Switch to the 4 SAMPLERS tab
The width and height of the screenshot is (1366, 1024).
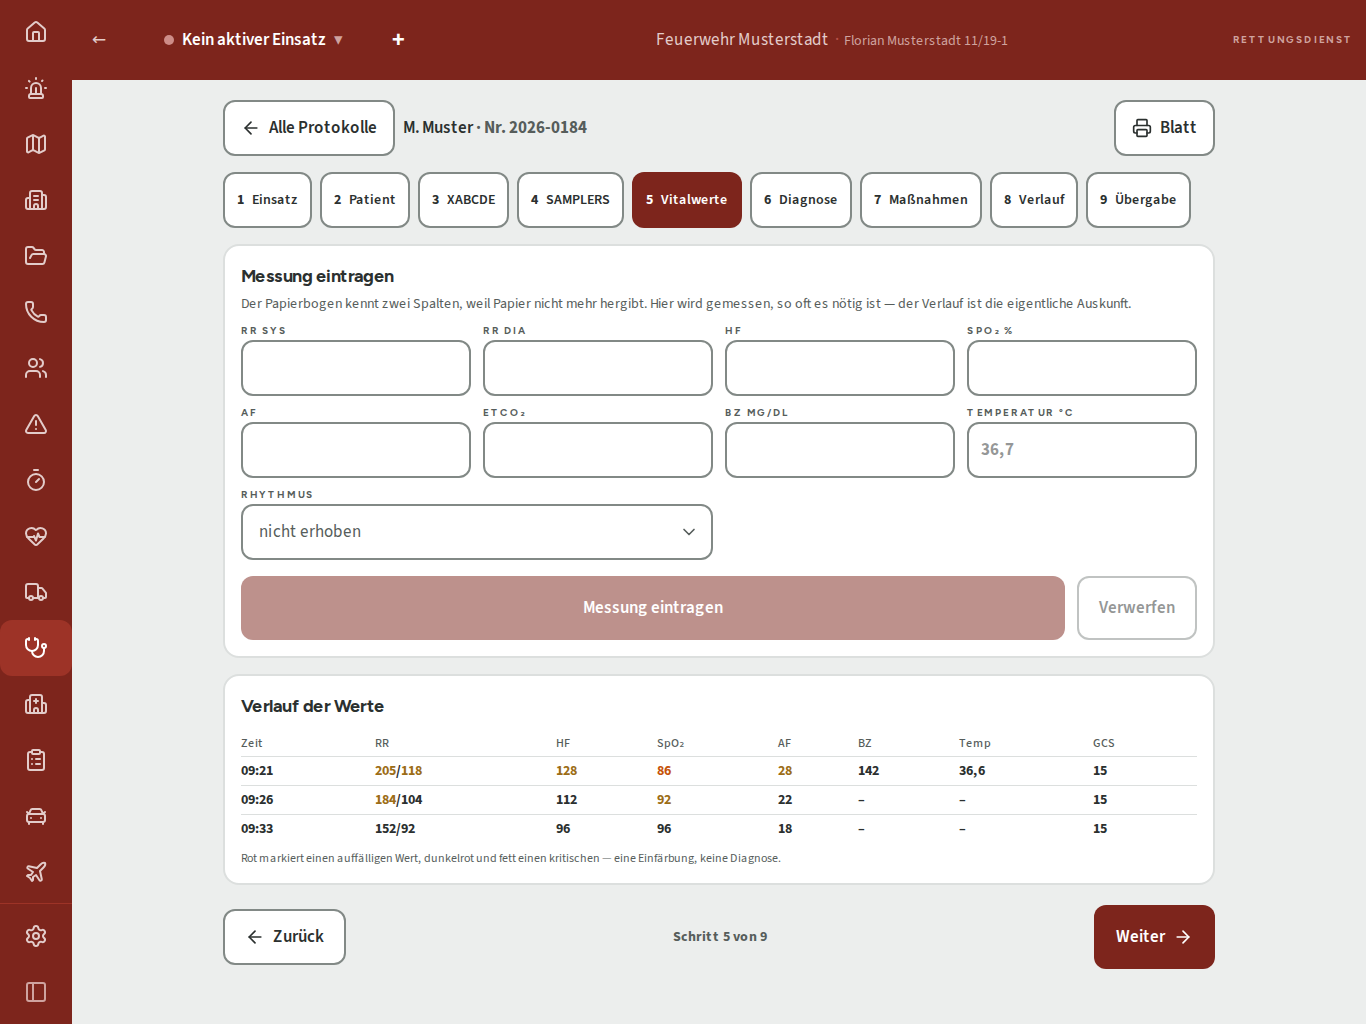coord(570,200)
